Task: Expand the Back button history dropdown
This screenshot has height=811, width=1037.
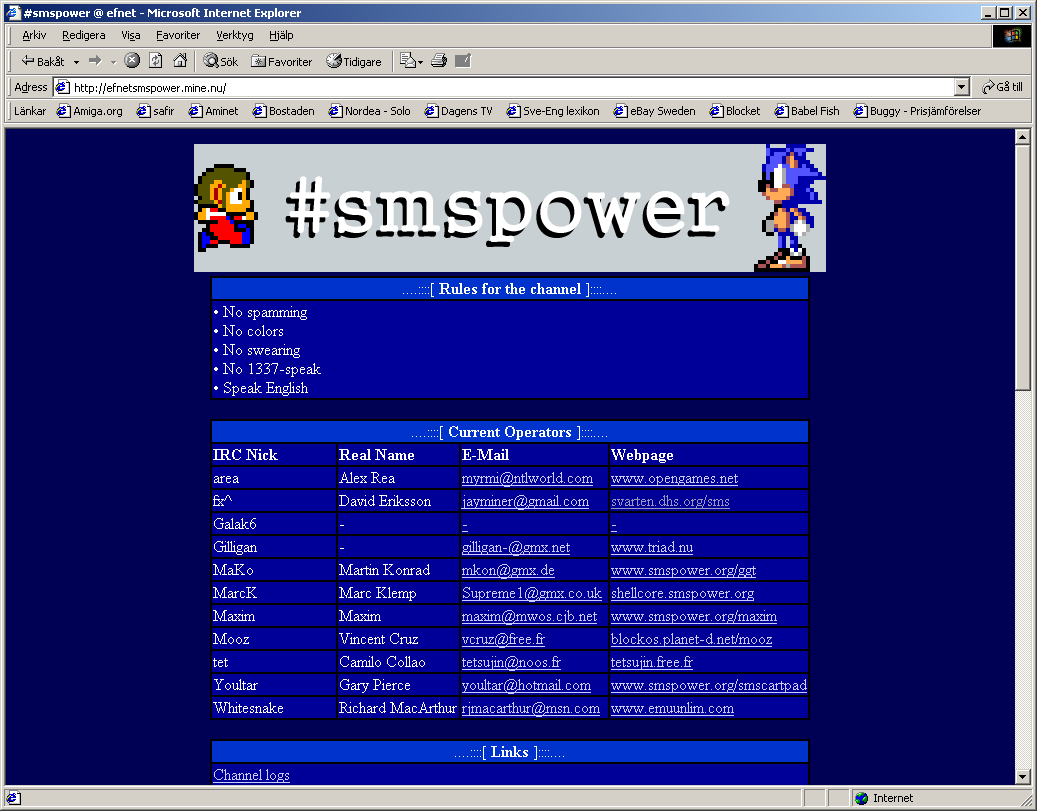Action: pos(77,62)
